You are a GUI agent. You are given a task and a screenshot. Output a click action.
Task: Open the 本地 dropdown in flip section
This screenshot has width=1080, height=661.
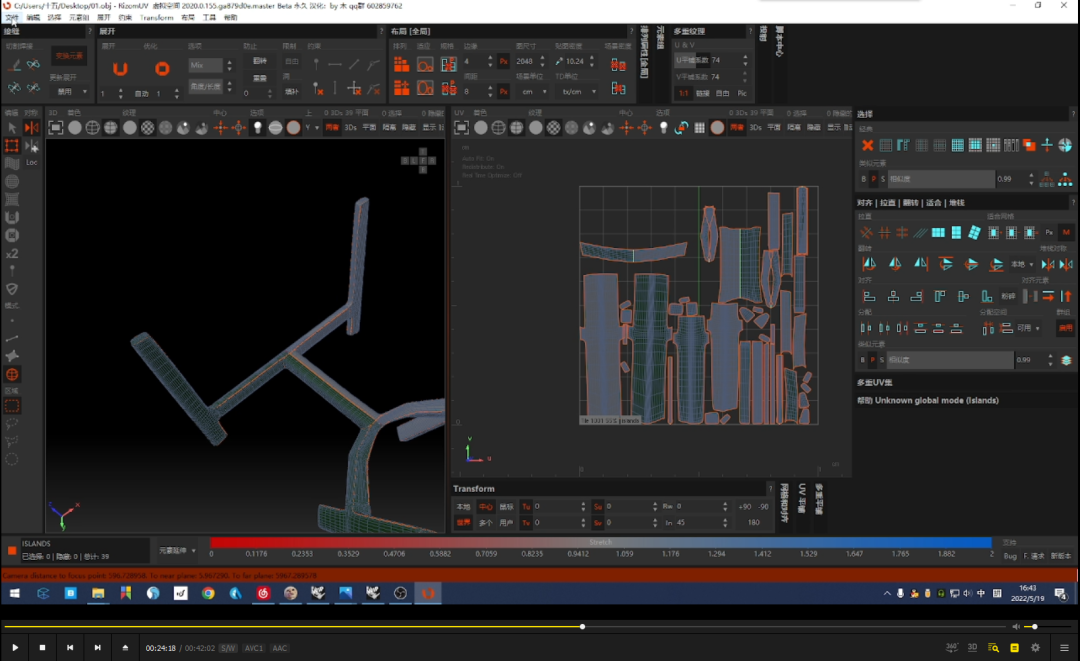[x=1022, y=264]
